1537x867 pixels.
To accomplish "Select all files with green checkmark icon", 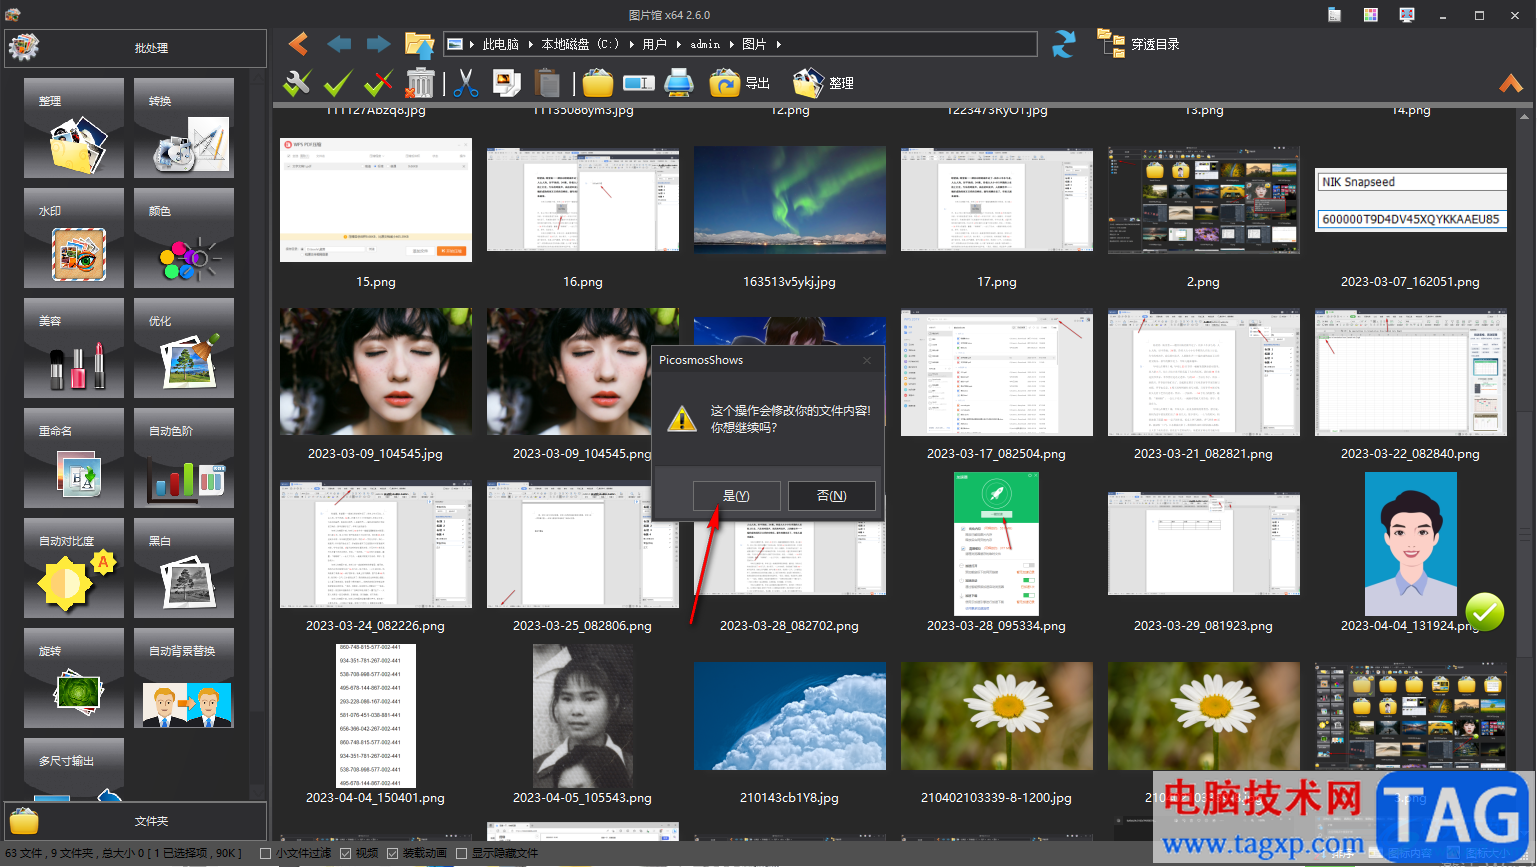I will point(338,83).
